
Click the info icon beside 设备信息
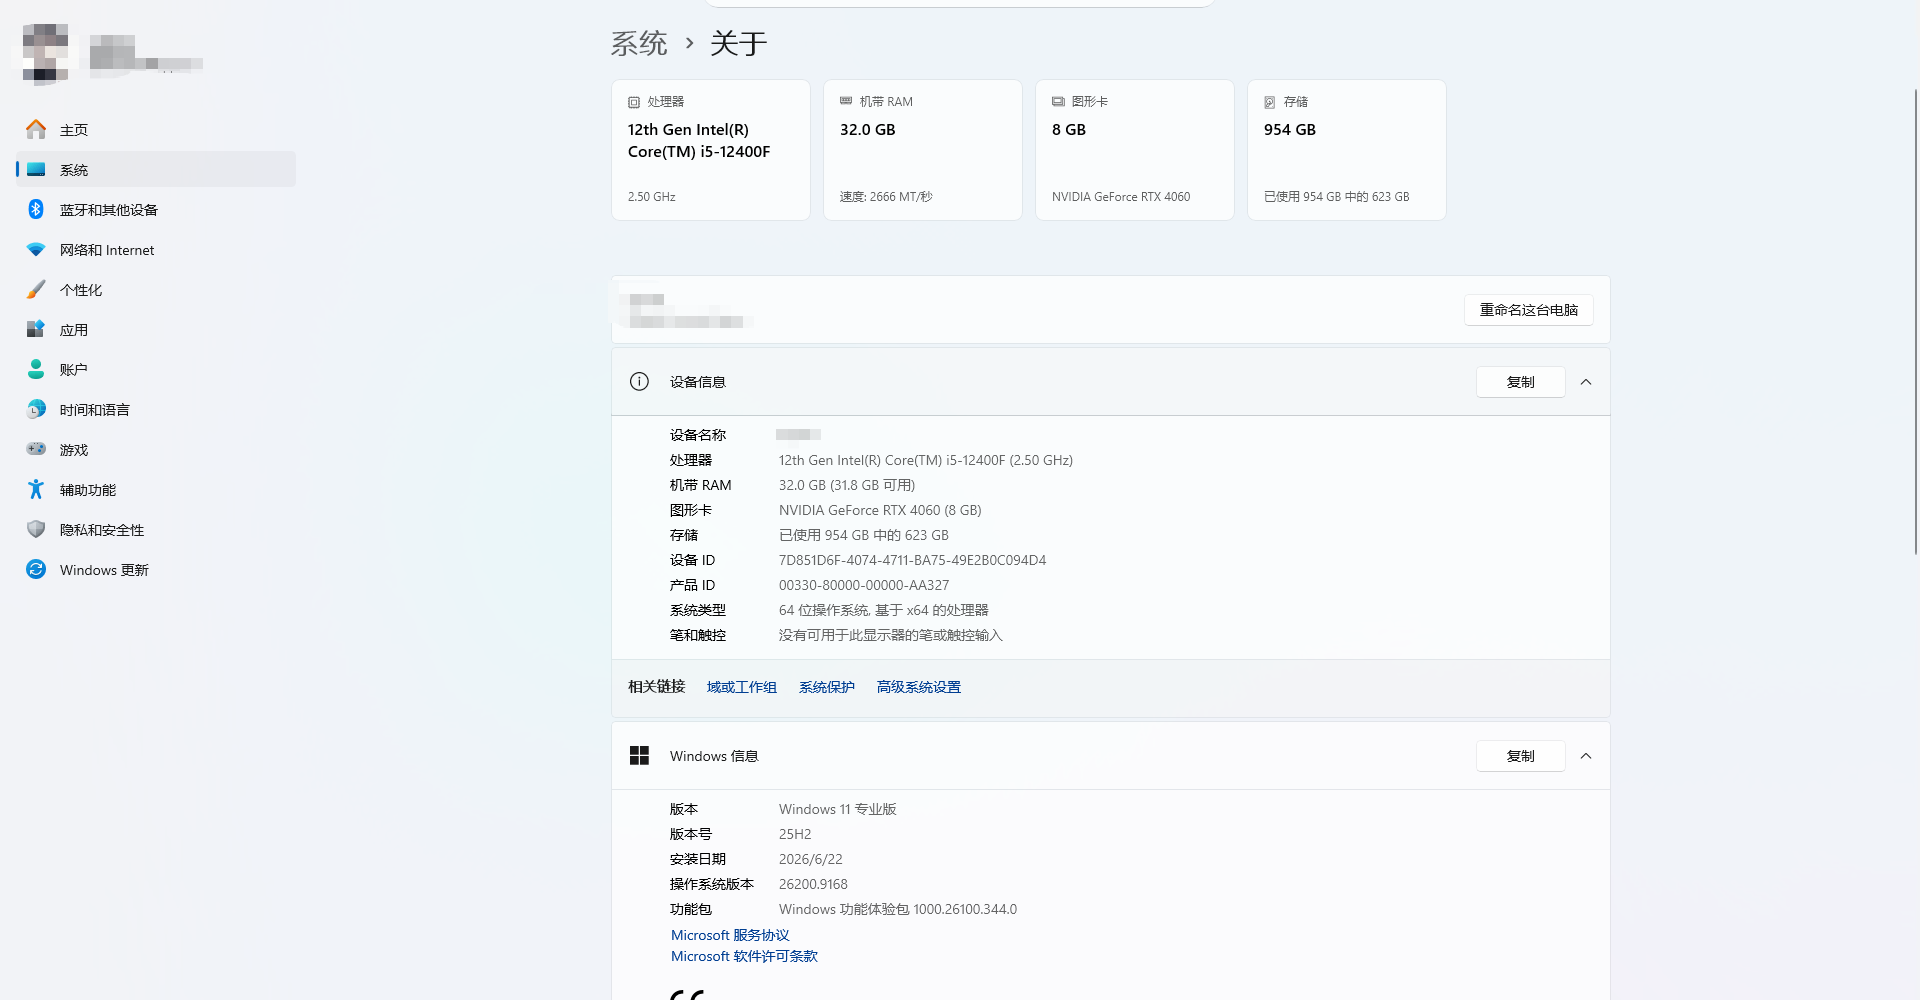(x=639, y=381)
